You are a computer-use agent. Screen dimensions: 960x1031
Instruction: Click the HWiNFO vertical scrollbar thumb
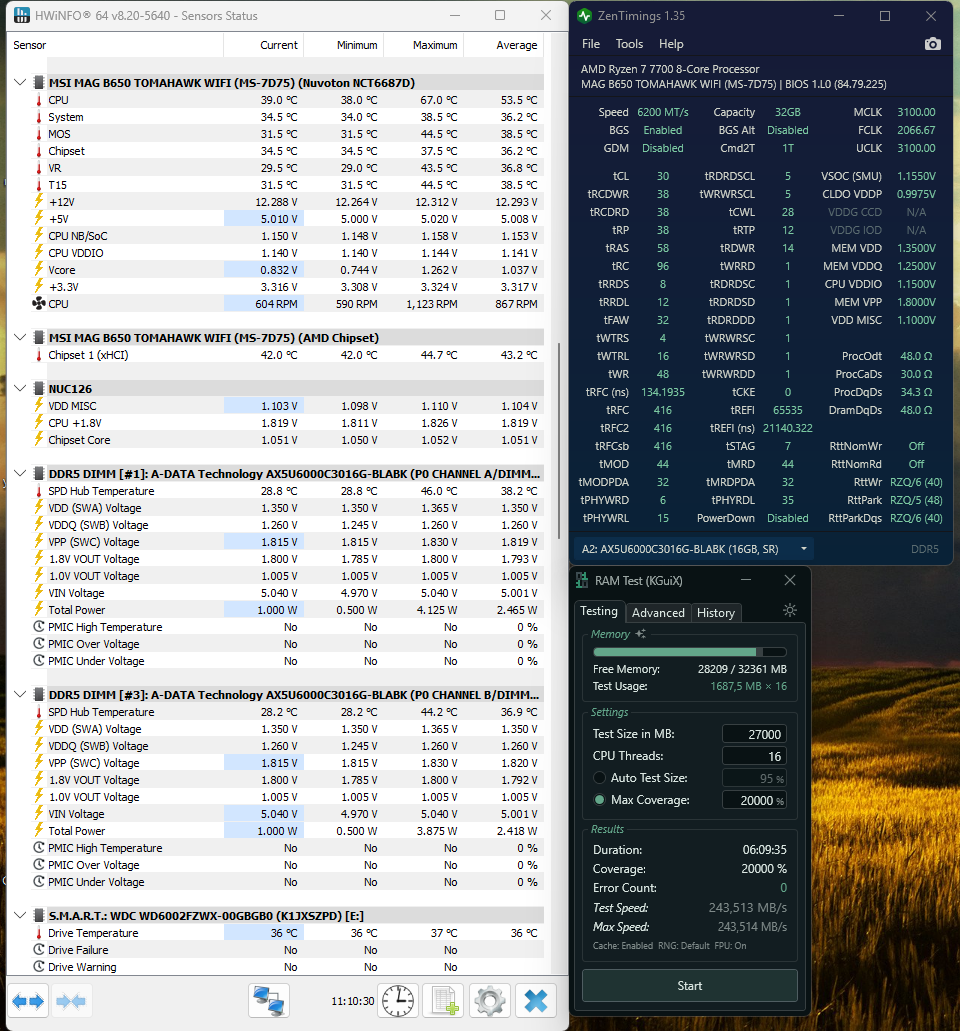pyautogui.click(x=559, y=441)
